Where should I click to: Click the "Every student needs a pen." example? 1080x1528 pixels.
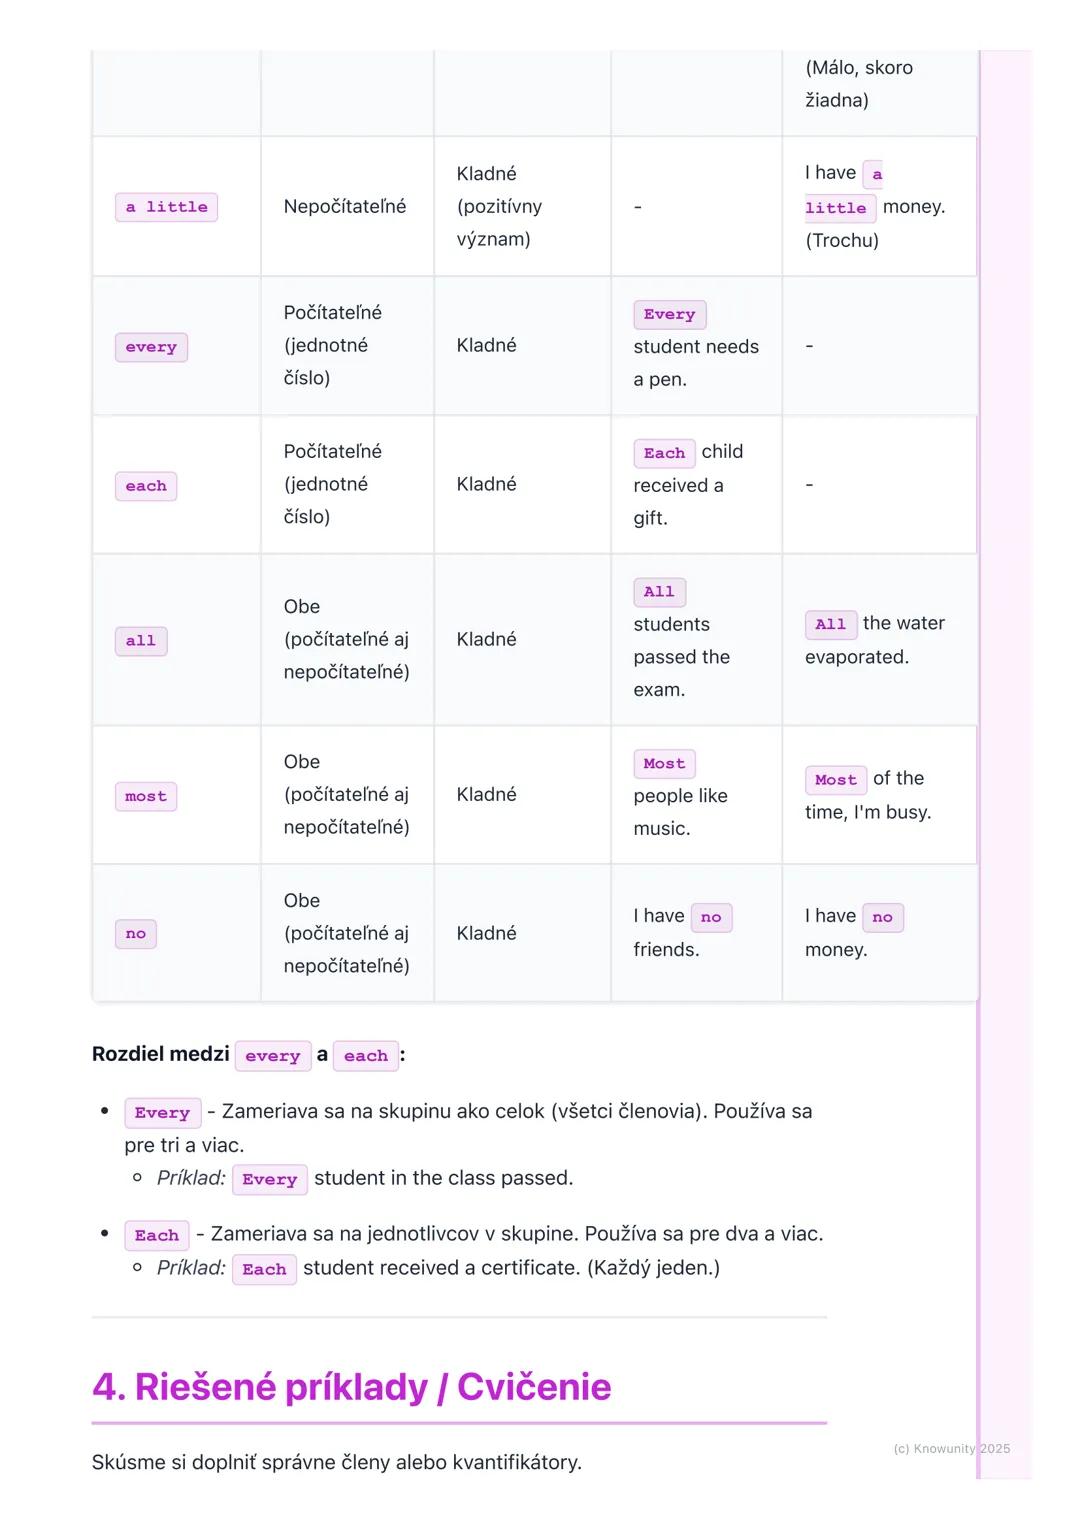point(695,346)
